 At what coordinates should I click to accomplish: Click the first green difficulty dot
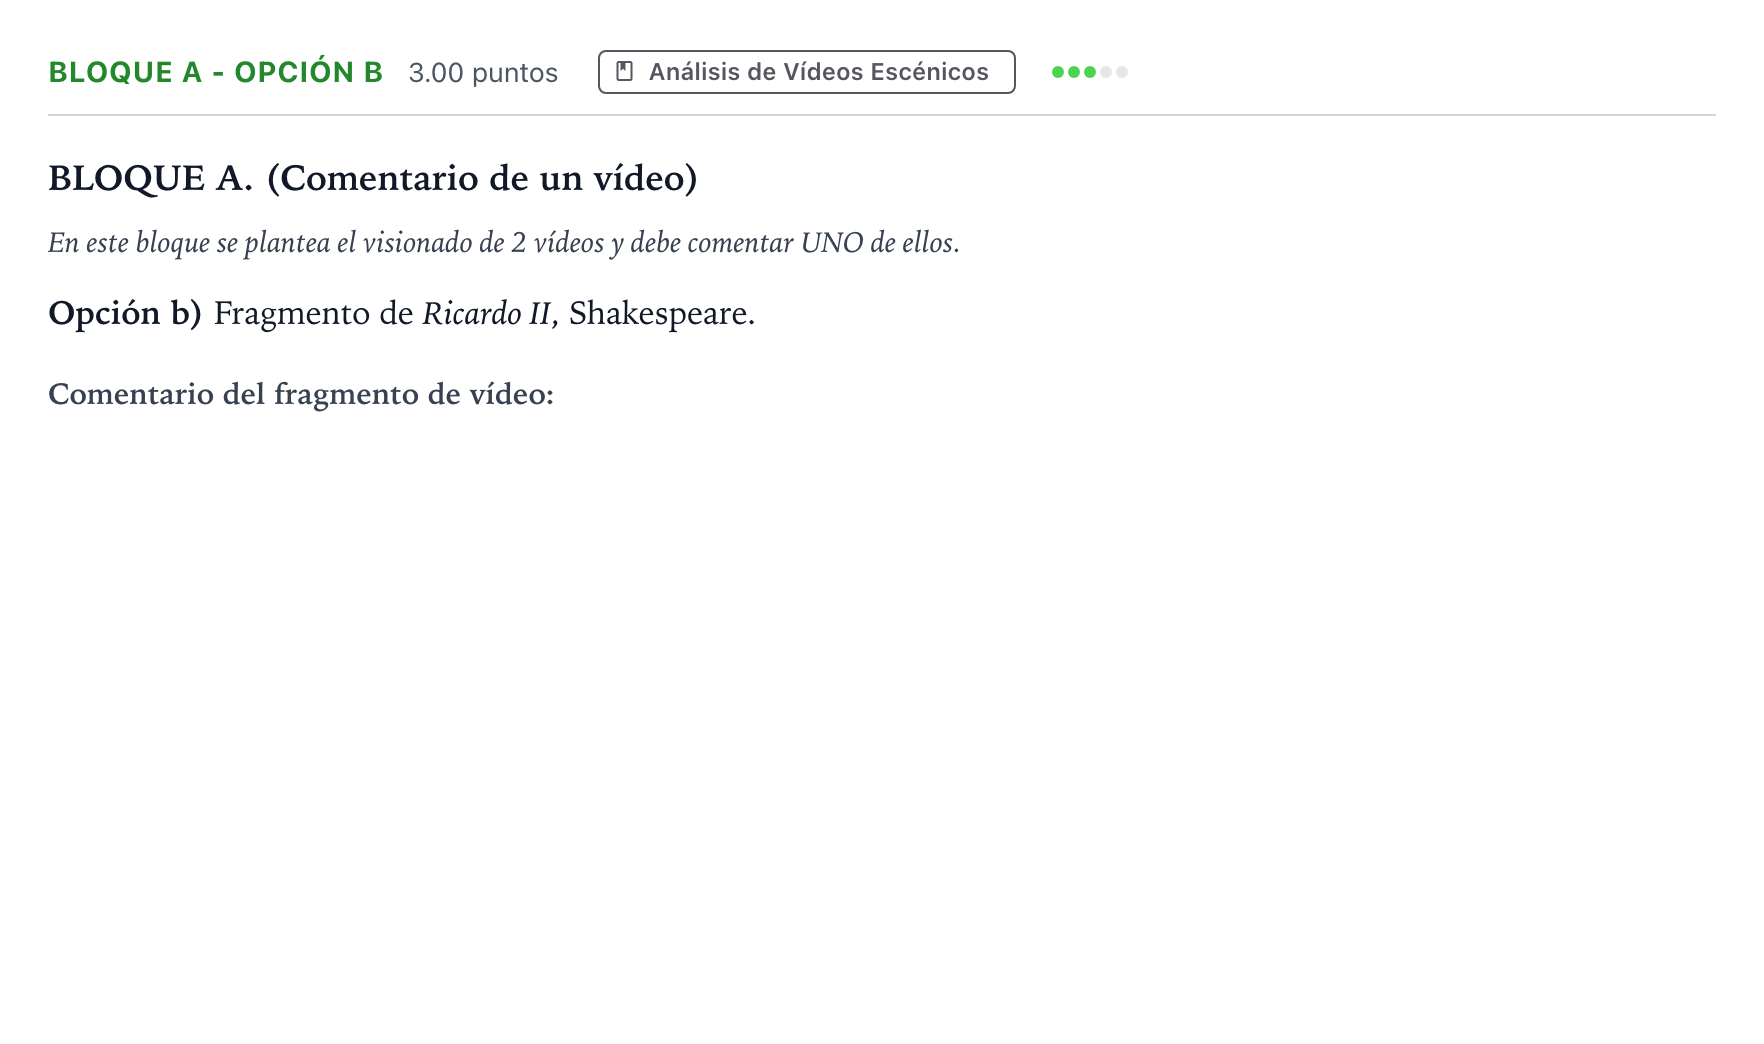(1058, 72)
